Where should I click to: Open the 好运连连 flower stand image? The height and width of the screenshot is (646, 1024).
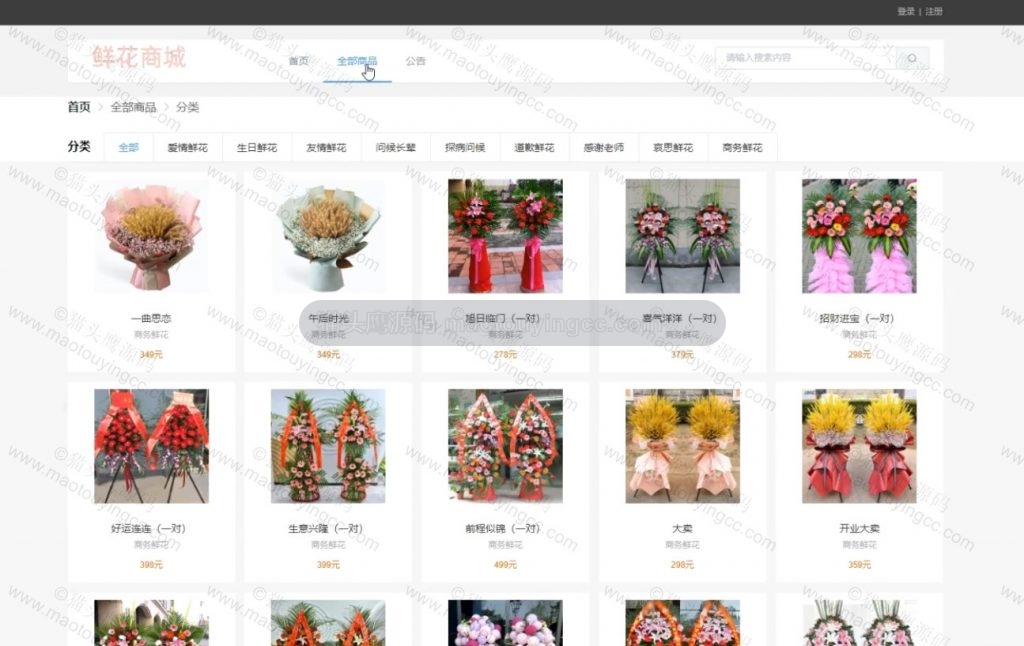151,446
